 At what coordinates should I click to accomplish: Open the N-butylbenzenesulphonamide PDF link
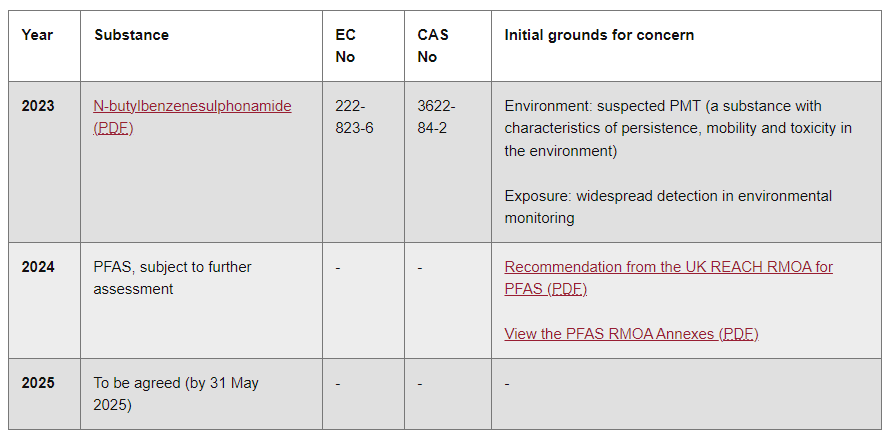[192, 106]
